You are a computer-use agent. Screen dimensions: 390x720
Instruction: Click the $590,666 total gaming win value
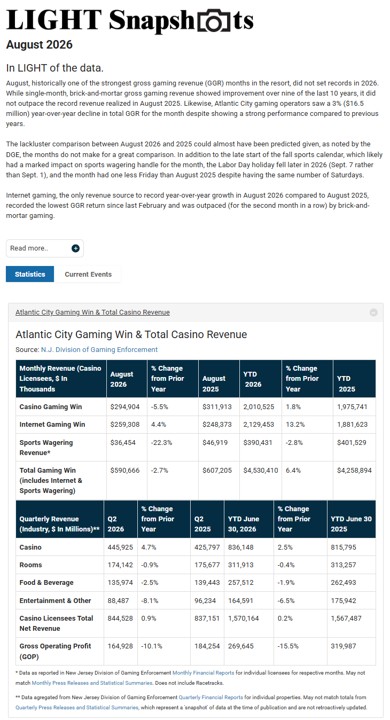click(x=124, y=470)
